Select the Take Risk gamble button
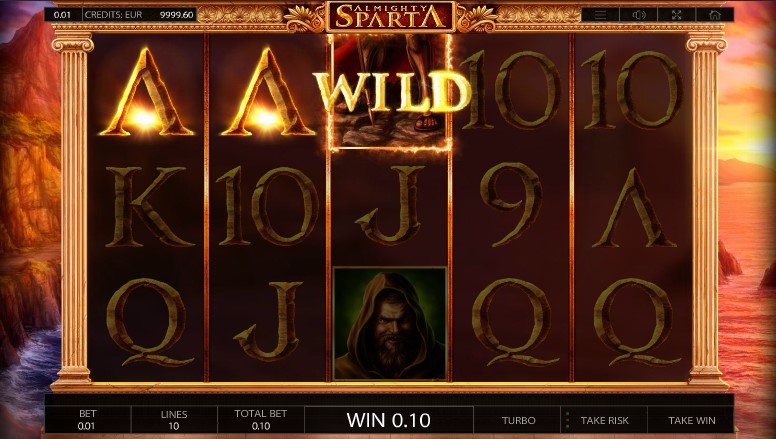The height and width of the screenshot is (439, 776). tap(605, 420)
